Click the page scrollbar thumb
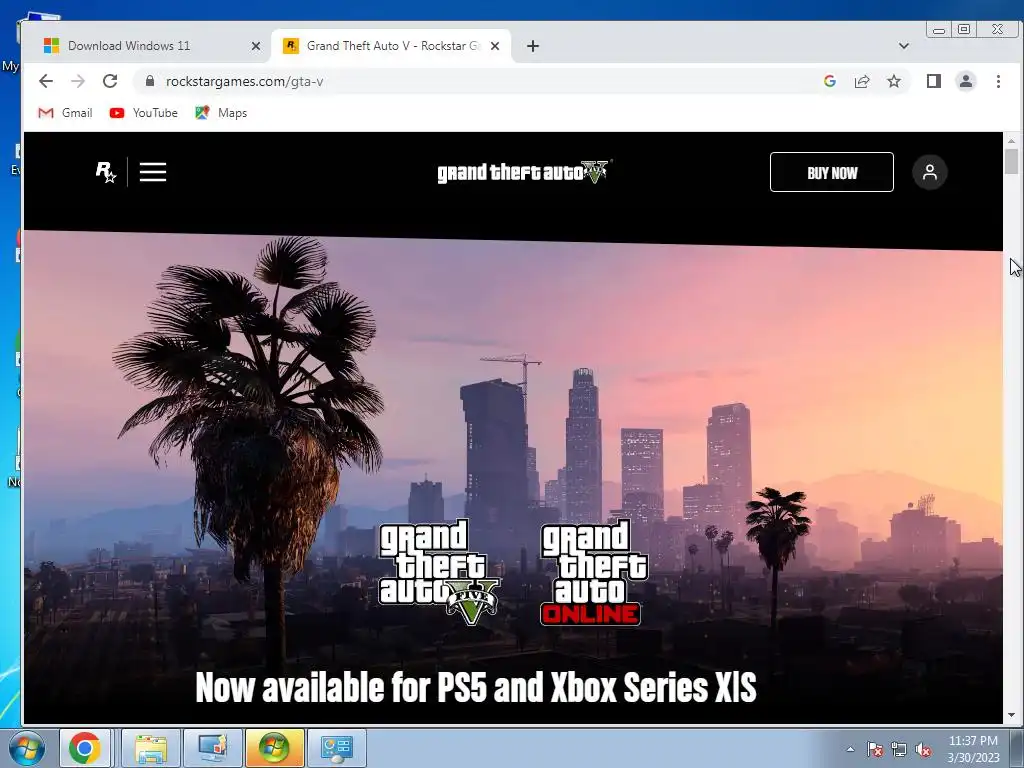Screen dimensions: 1024x768 (1011, 161)
